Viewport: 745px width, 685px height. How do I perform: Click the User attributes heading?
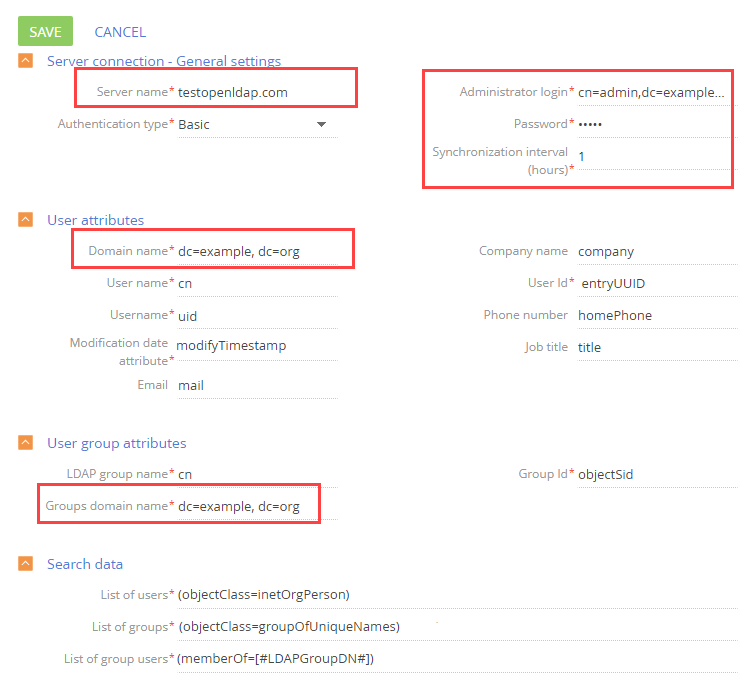(x=96, y=220)
